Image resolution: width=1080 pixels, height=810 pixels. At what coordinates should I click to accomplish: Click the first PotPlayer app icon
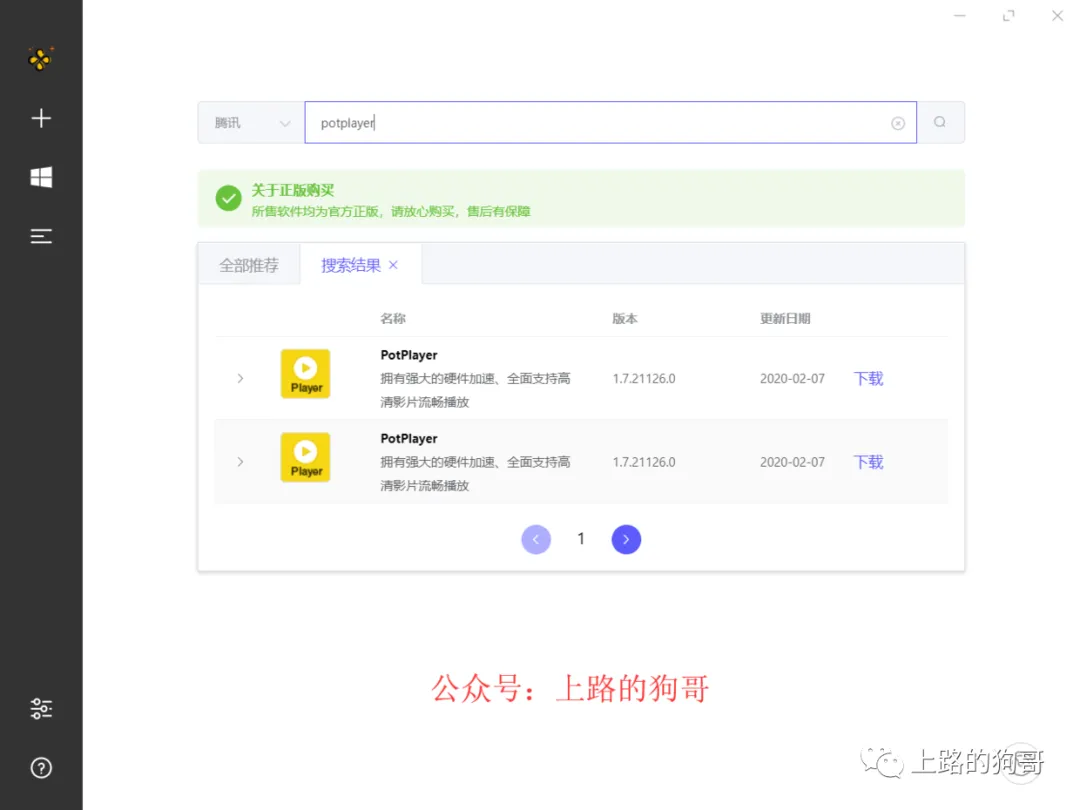click(x=305, y=374)
